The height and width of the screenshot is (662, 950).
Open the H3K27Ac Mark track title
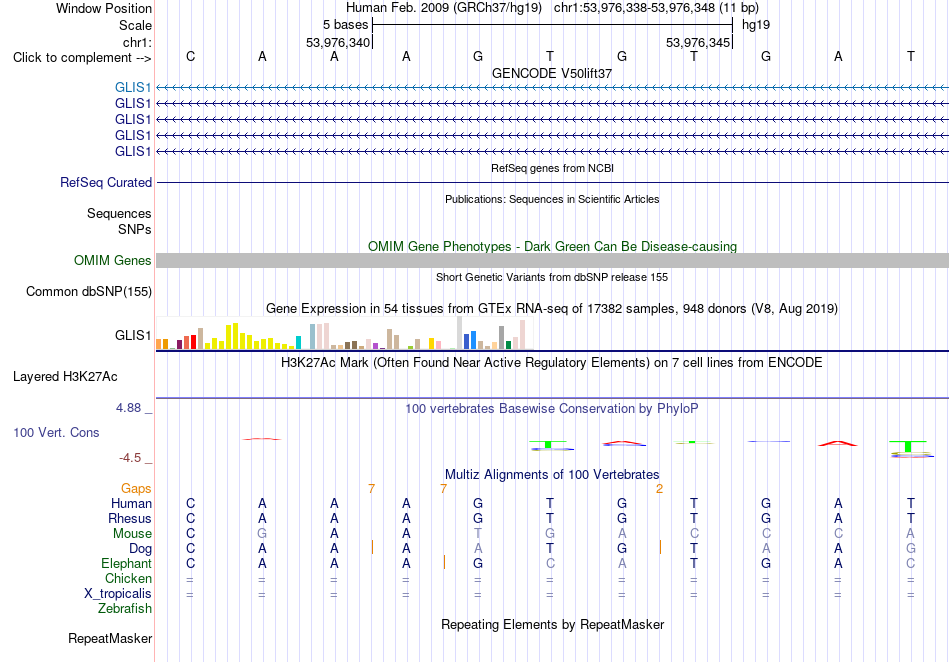[552, 363]
